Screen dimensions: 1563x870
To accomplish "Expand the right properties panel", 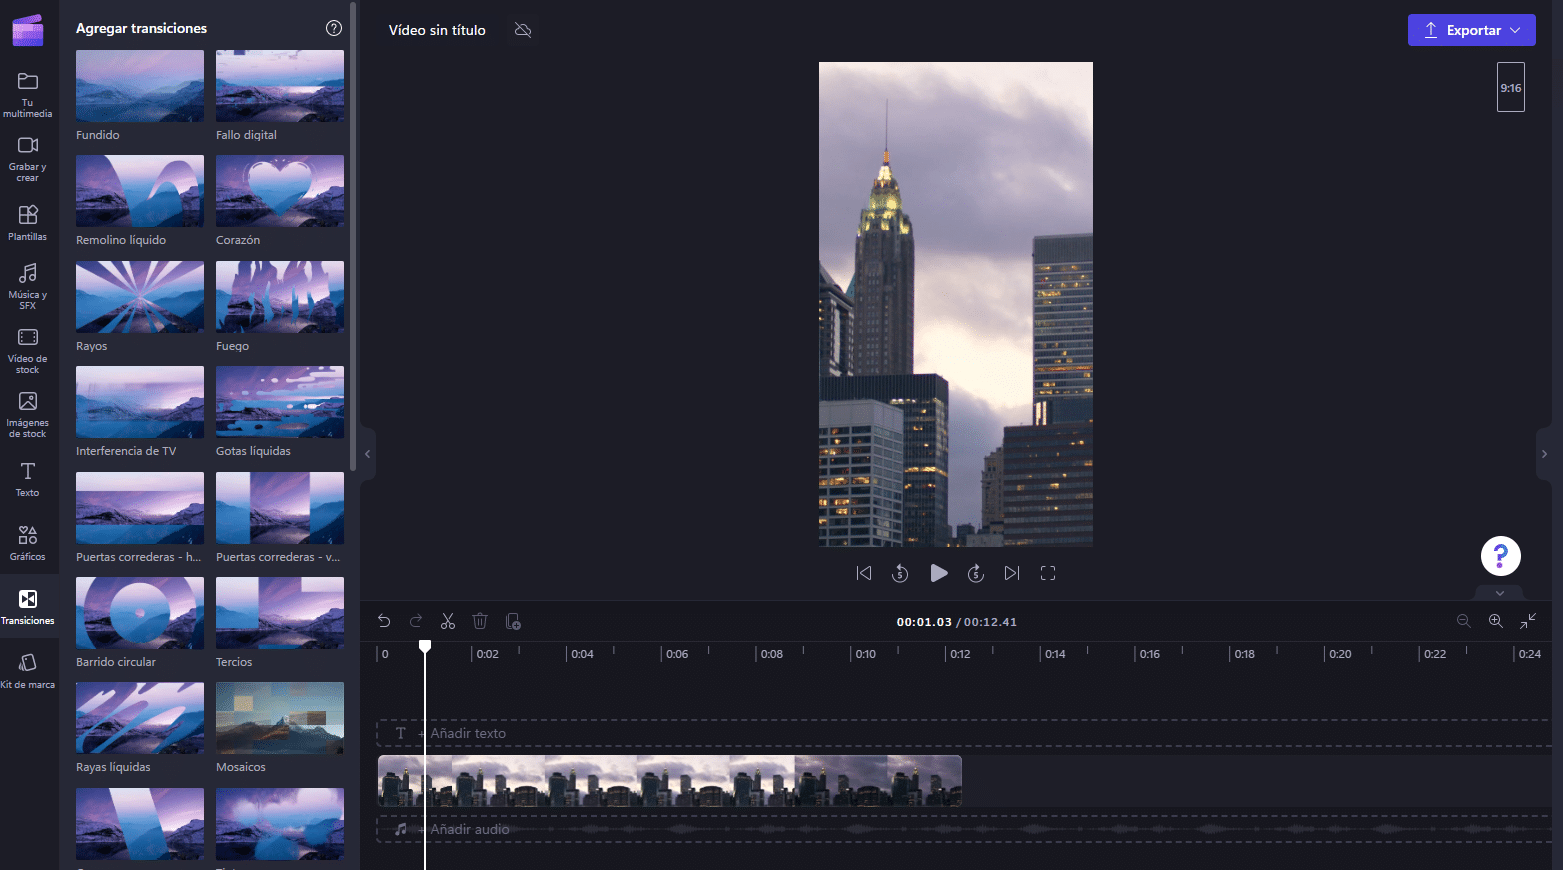I will pos(1544,454).
